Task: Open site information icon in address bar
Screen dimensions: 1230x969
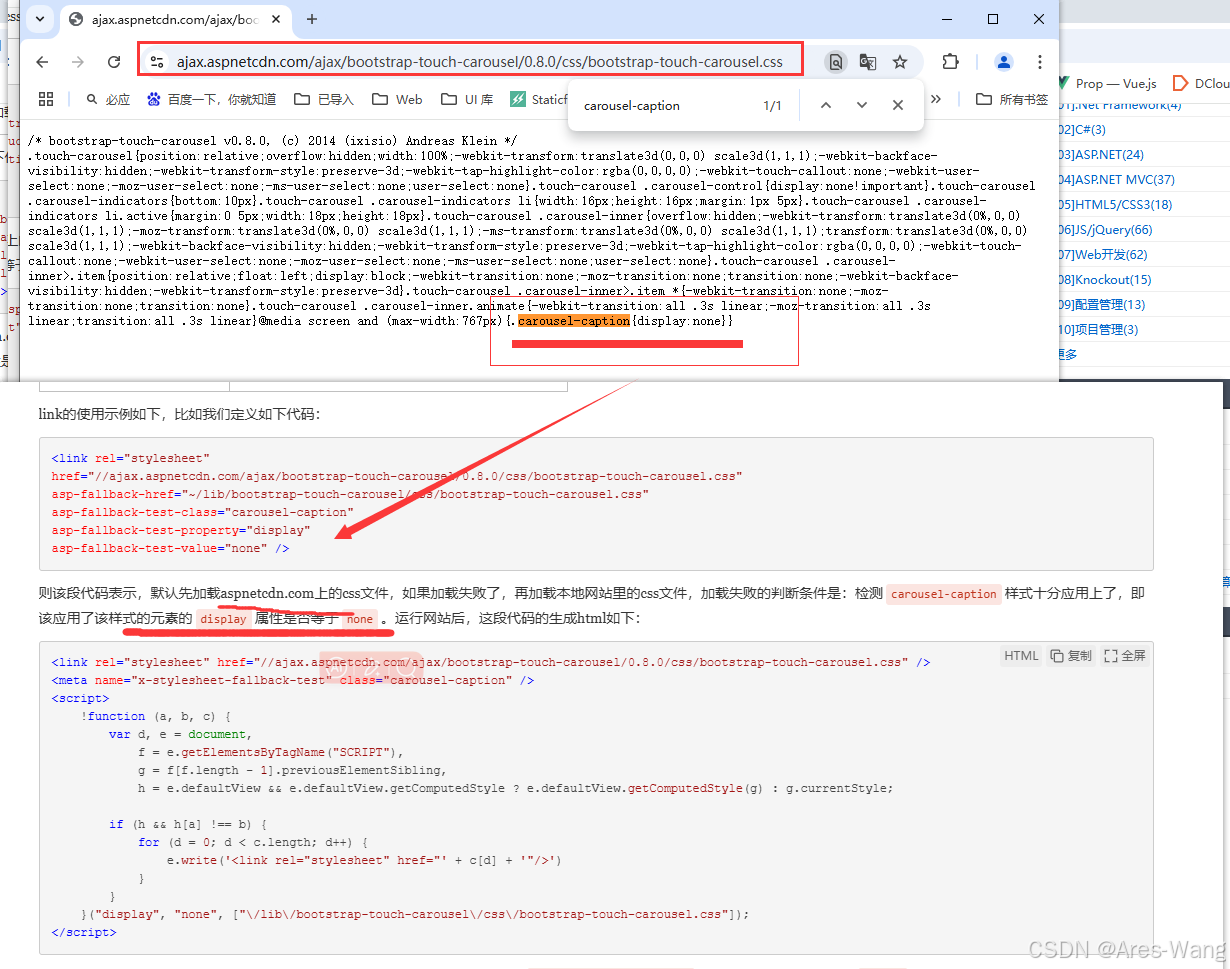Action: [156, 62]
